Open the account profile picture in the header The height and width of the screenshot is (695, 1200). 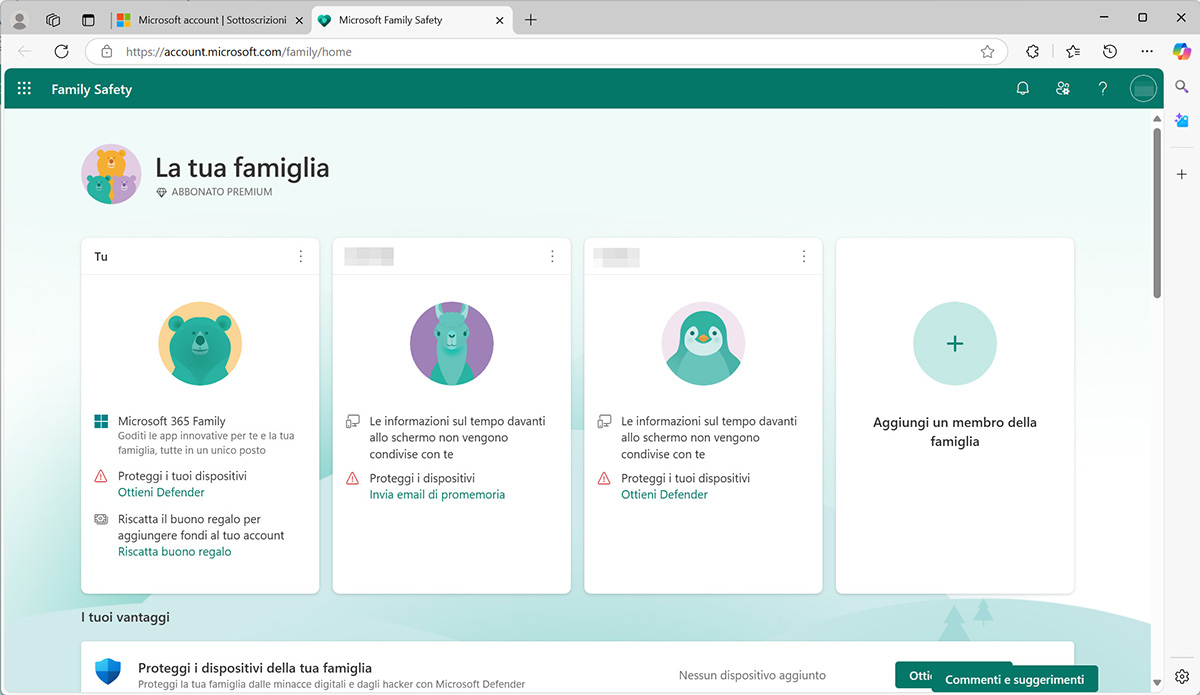tap(1143, 89)
